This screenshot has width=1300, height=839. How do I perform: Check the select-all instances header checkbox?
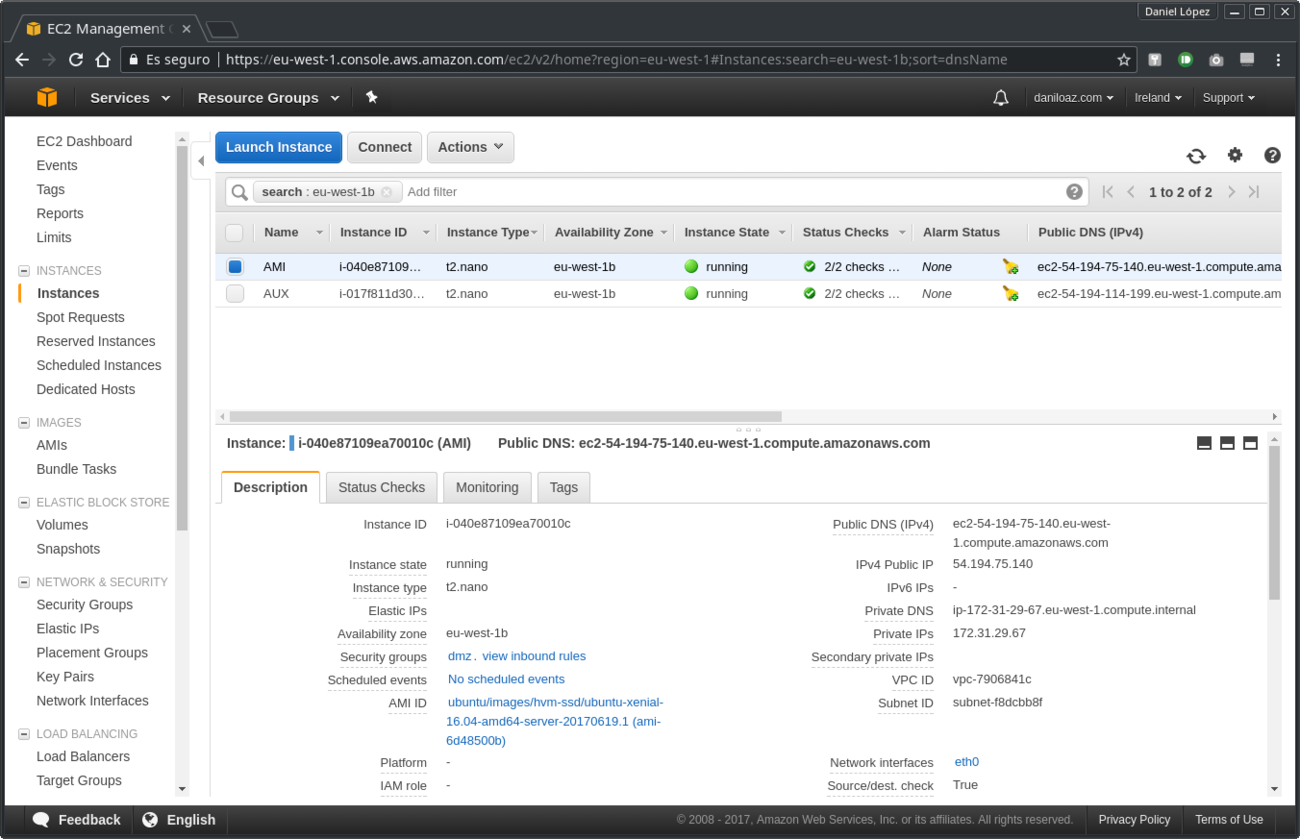point(234,231)
